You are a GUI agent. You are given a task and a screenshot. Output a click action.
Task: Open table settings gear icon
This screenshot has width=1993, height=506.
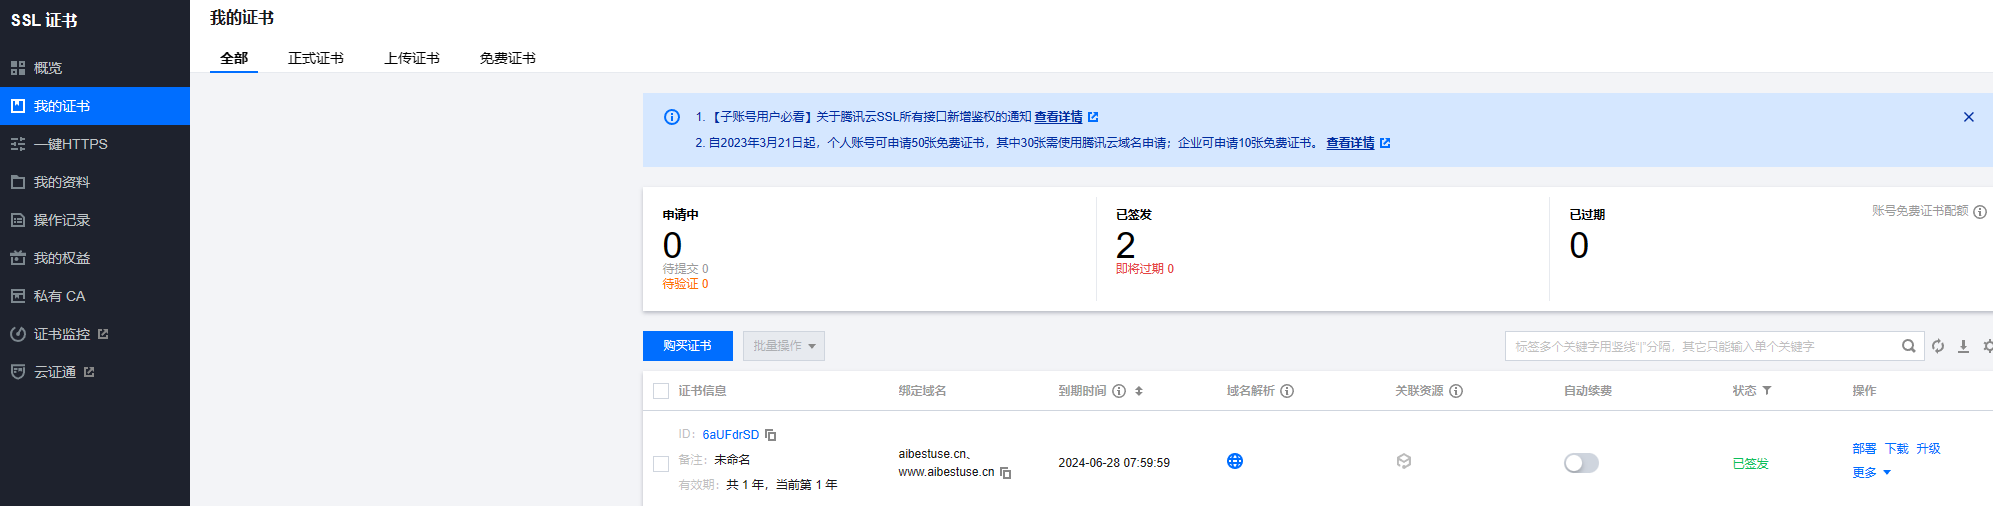point(1988,346)
